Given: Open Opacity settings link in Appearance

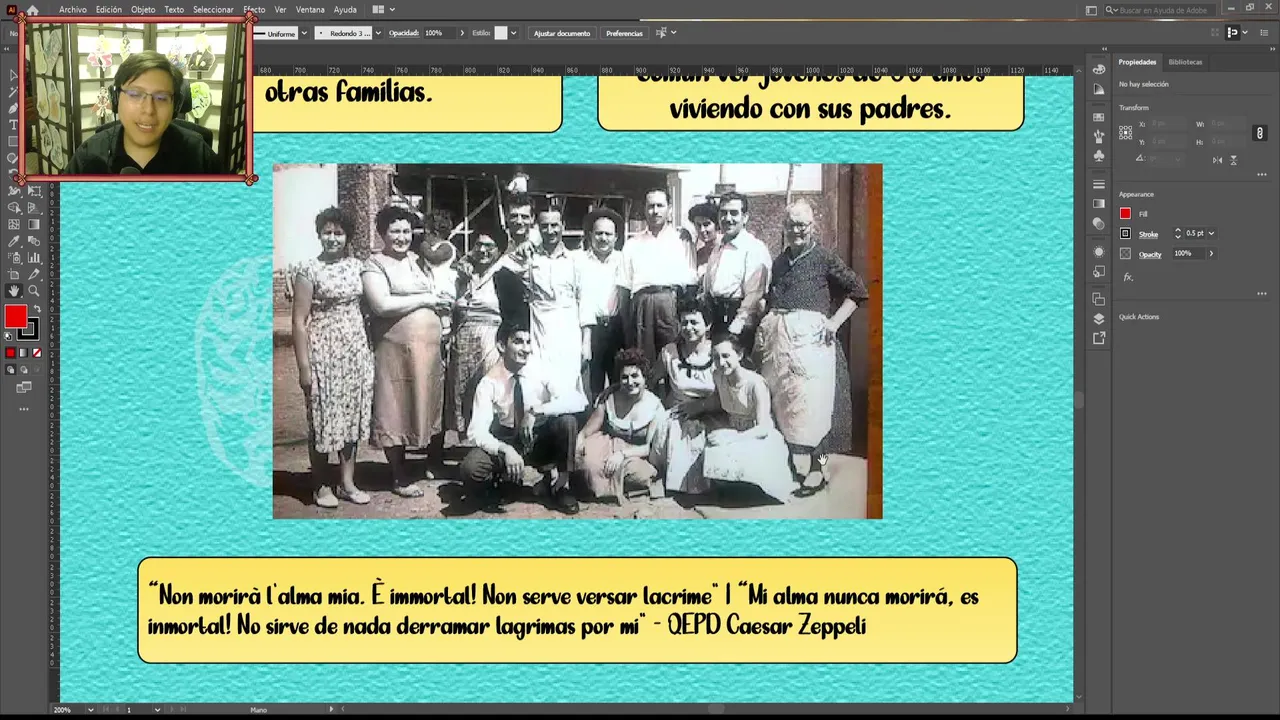Looking at the screenshot, I should 1150,254.
